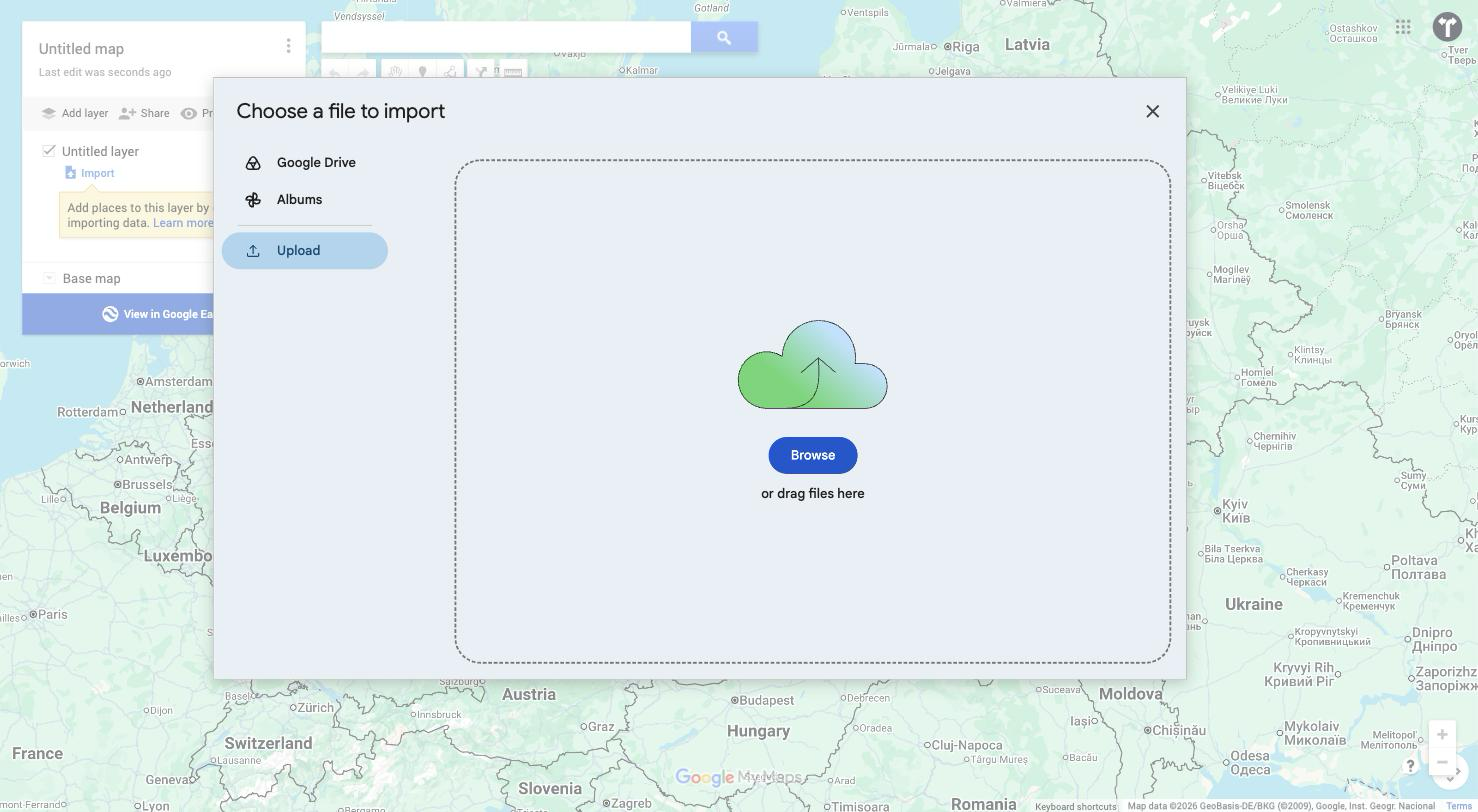
Task: Click the Riga label on the map
Action: 966,46
